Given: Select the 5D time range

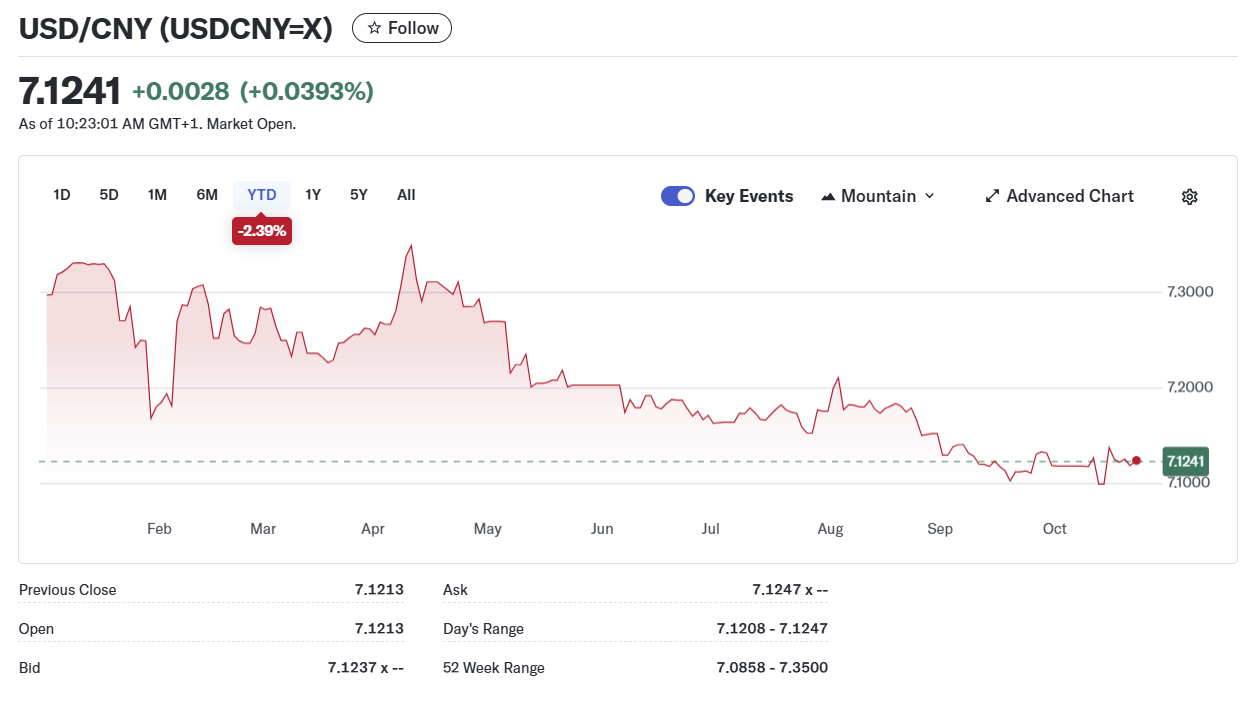Looking at the screenshot, I should (109, 195).
